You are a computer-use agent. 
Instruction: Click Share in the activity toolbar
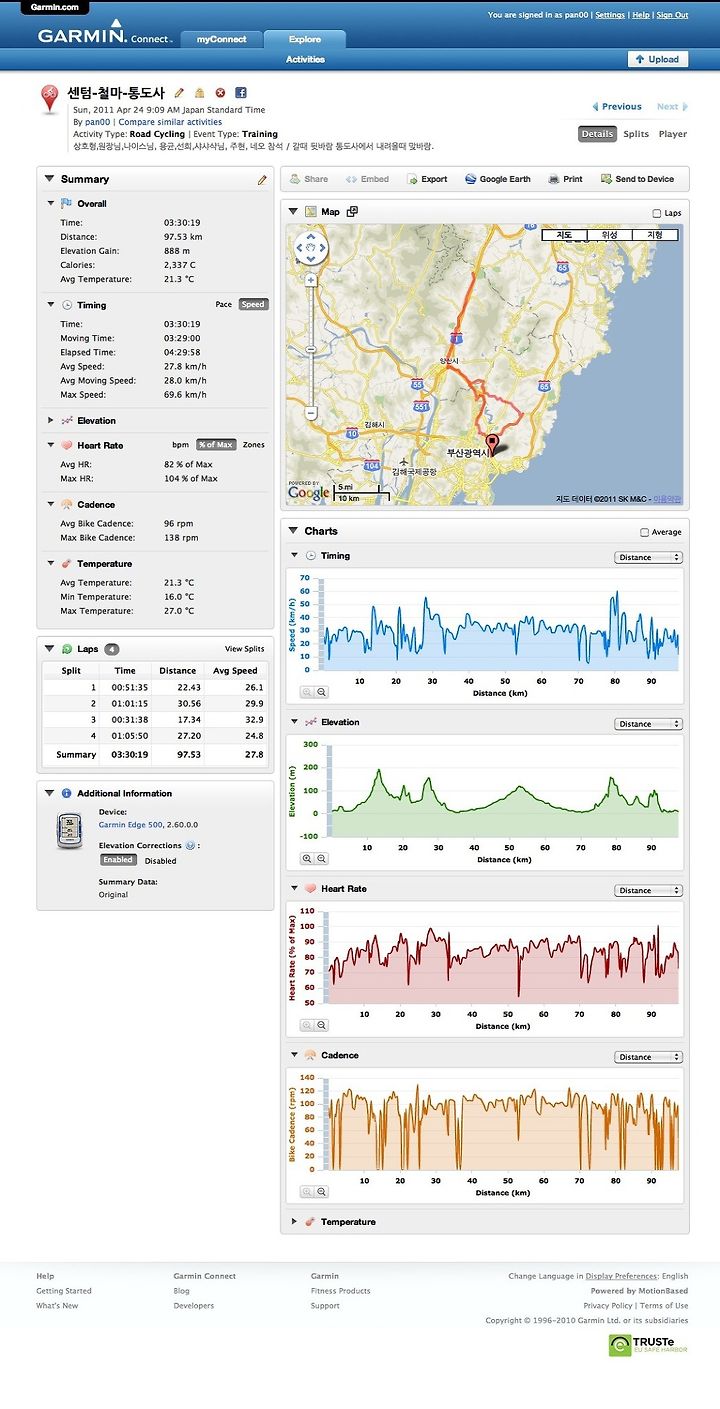pos(308,179)
